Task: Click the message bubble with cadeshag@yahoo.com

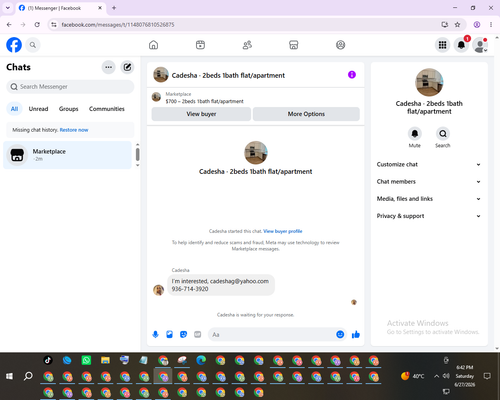Action: pos(221,285)
